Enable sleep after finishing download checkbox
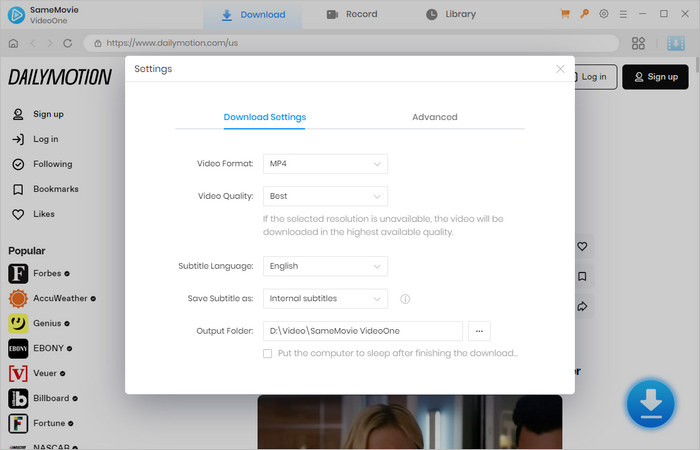This screenshot has height=450, width=700. coord(267,354)
